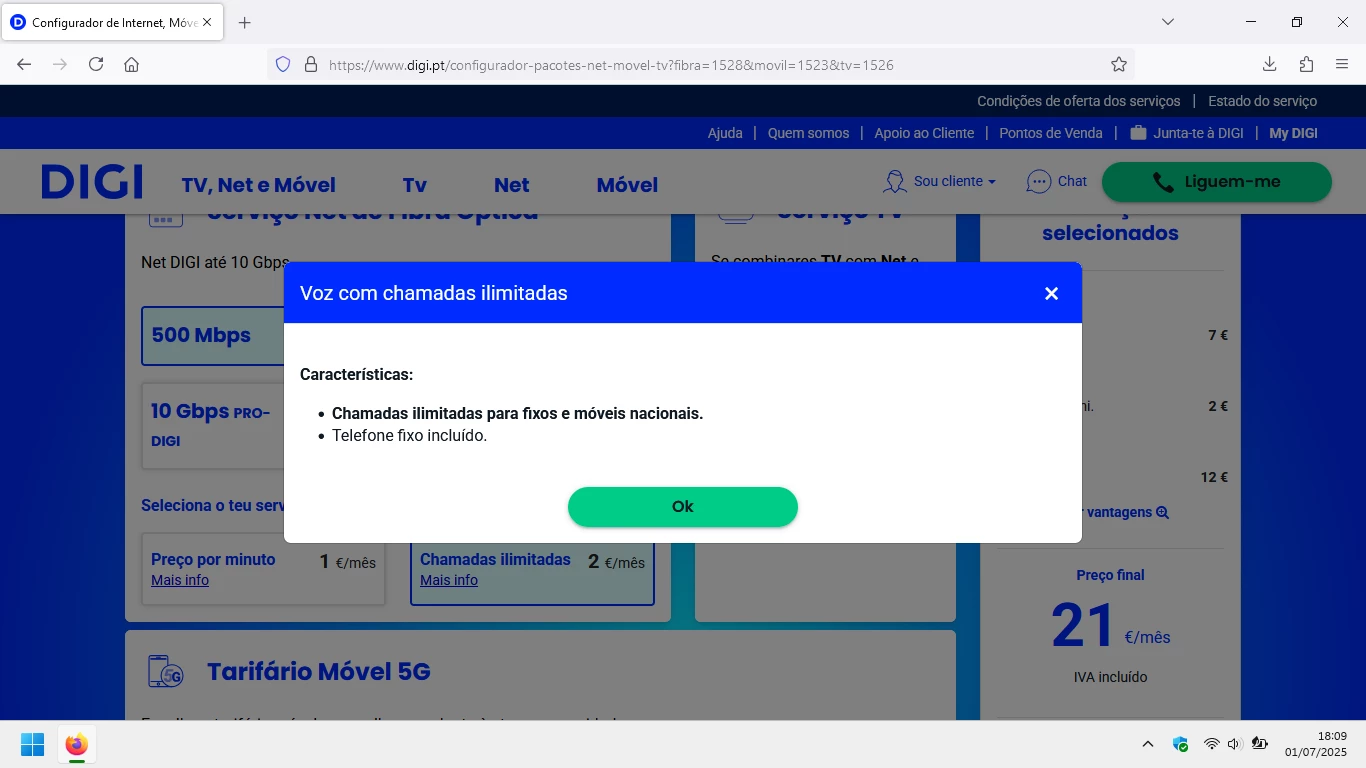Confirm the popup with the Ok button
Screen dimensions: 1366x768
pos(683,506)
